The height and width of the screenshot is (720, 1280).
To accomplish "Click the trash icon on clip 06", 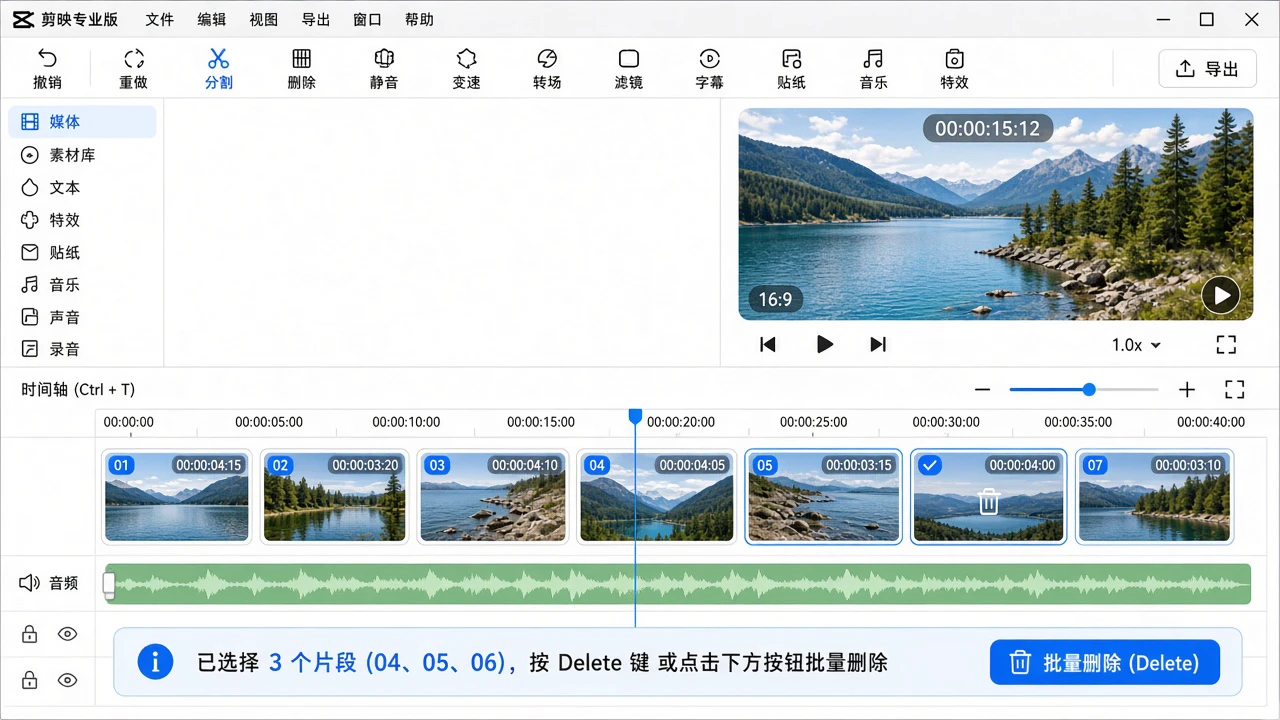I will [988, 501].
